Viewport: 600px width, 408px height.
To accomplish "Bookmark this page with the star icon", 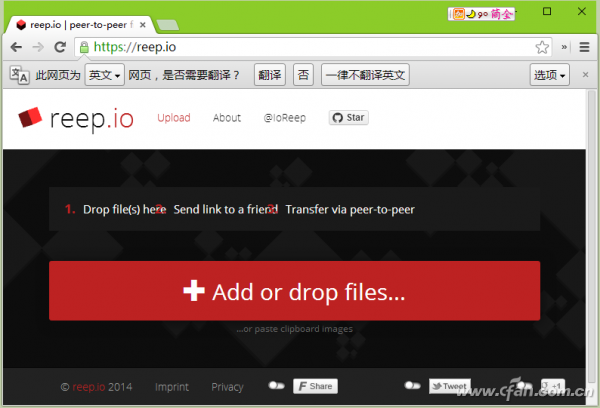I will pos(542,47).
